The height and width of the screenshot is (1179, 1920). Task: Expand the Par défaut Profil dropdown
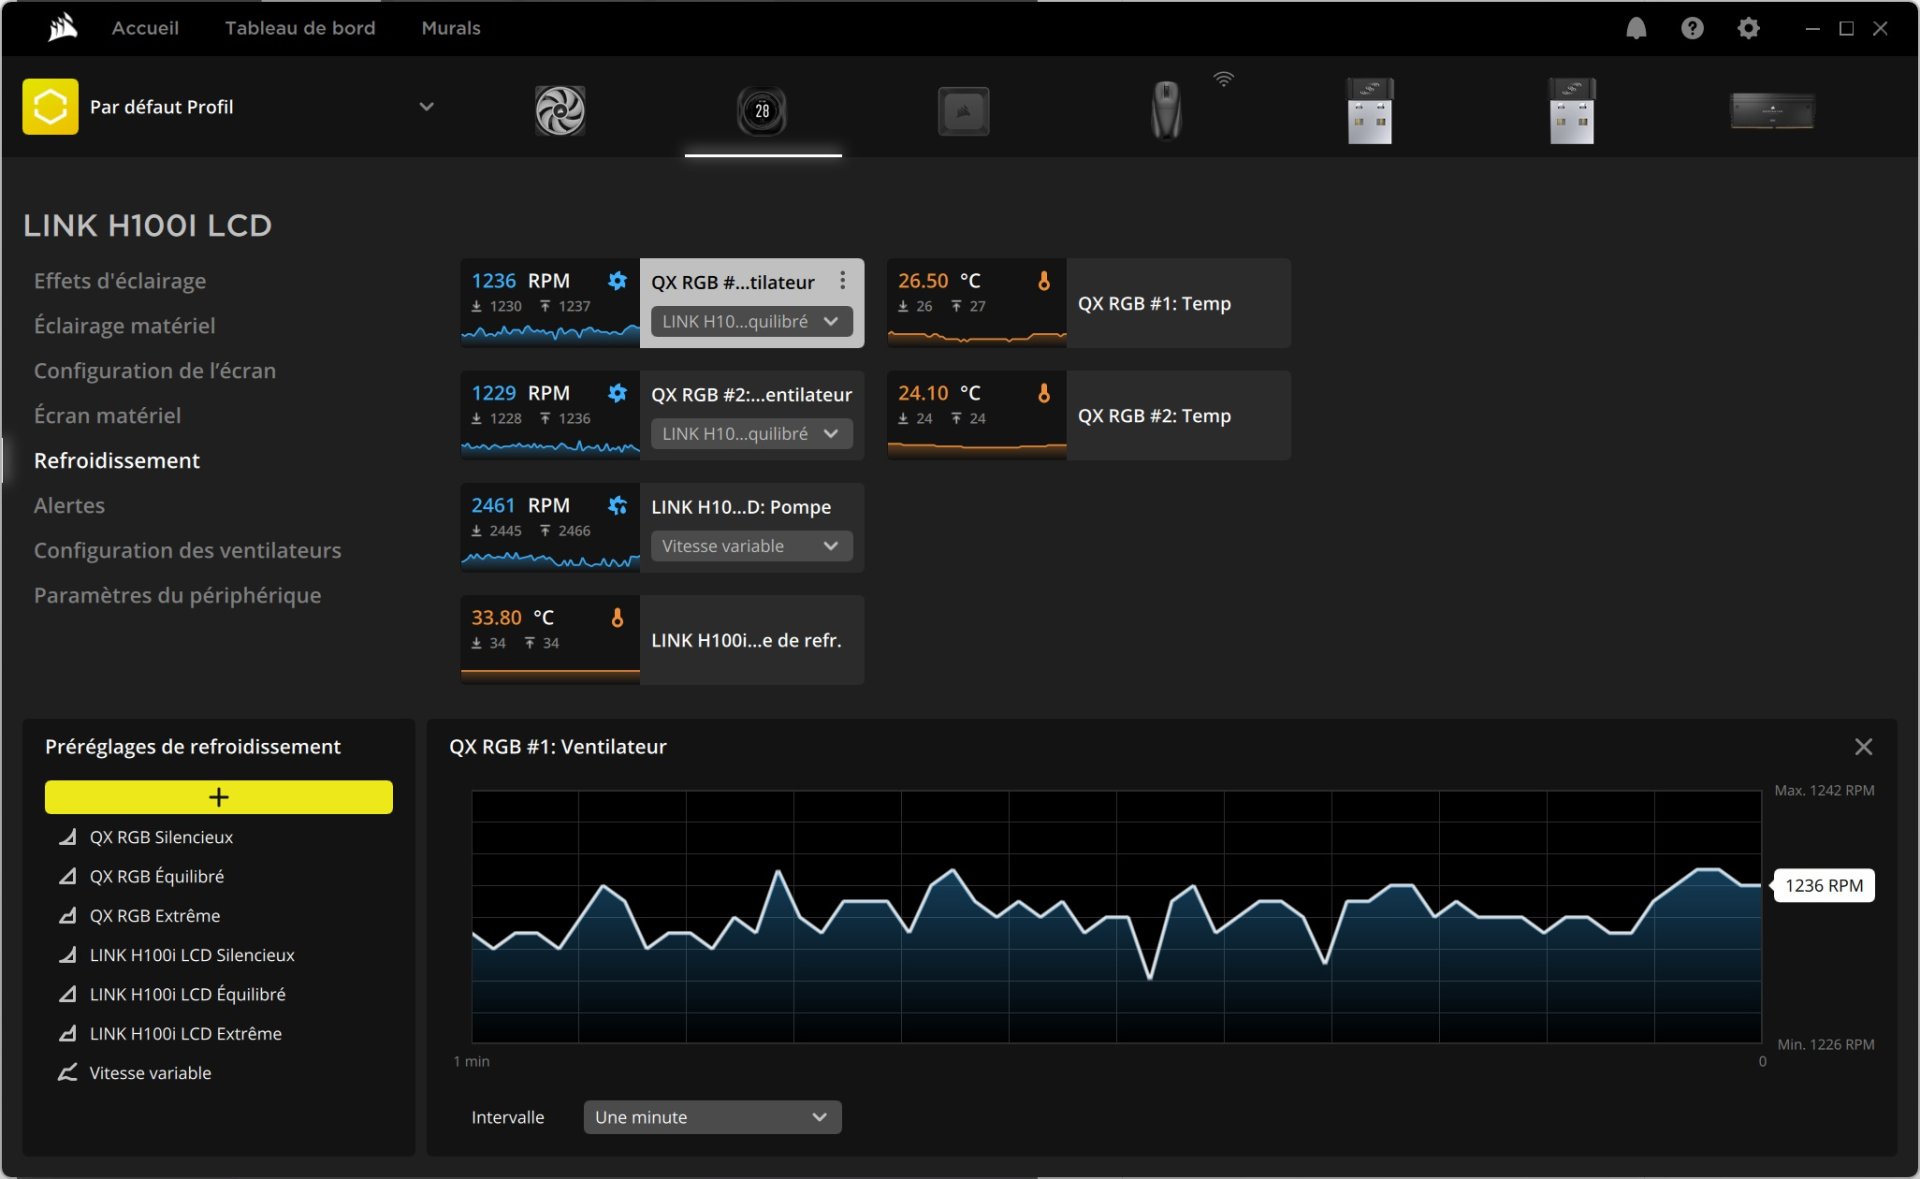[x=426, y=106]
